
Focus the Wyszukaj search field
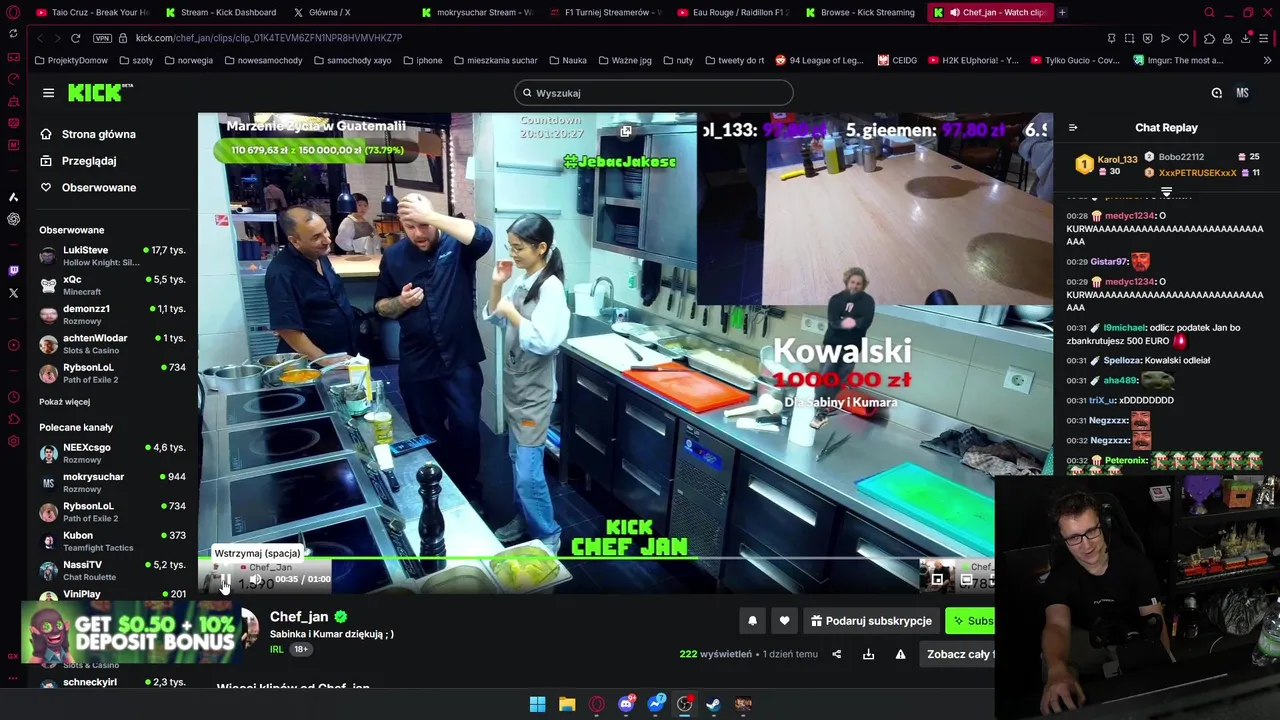tap(654, 93)
